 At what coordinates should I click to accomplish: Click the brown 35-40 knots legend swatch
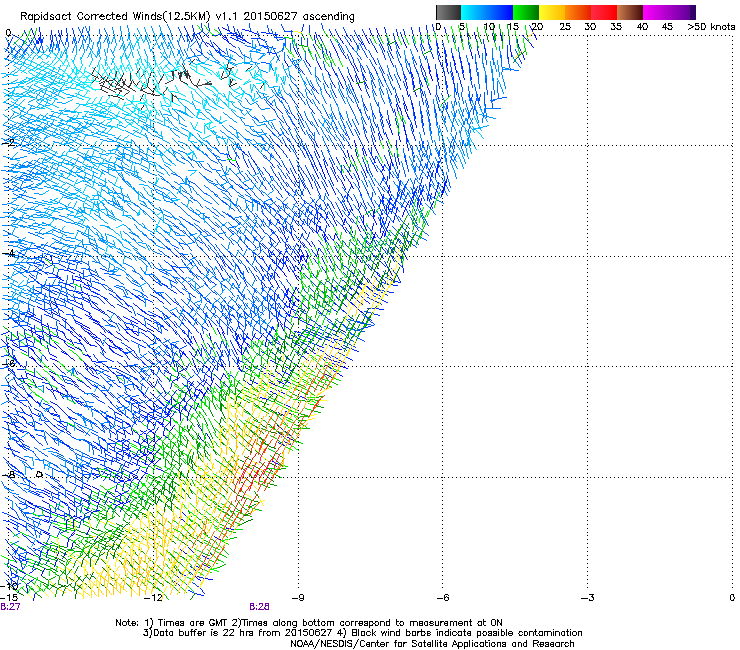[630, 12]
